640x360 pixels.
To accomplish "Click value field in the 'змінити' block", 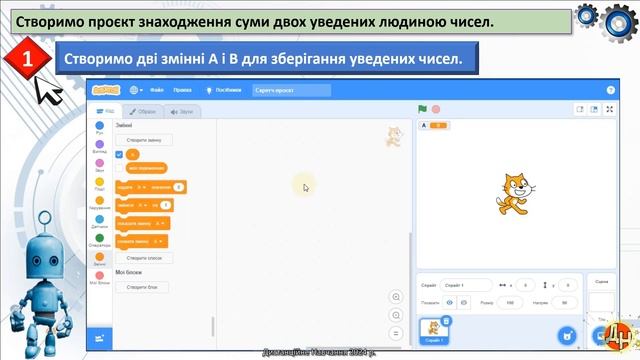I will click(x=165, y=205).
